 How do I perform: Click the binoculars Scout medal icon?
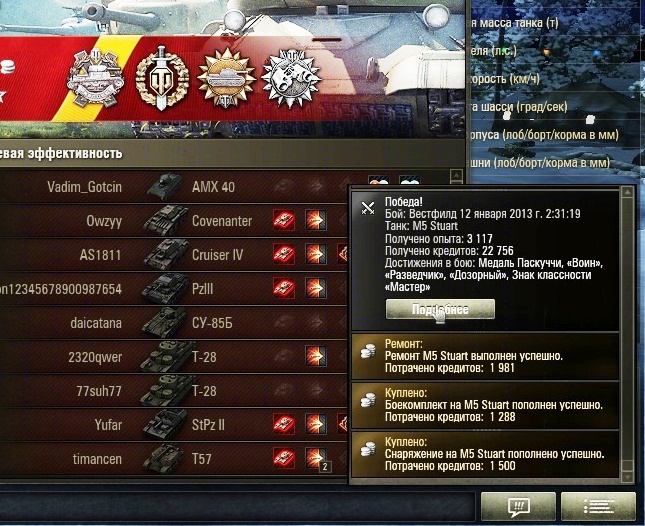(x=291, y=79)
